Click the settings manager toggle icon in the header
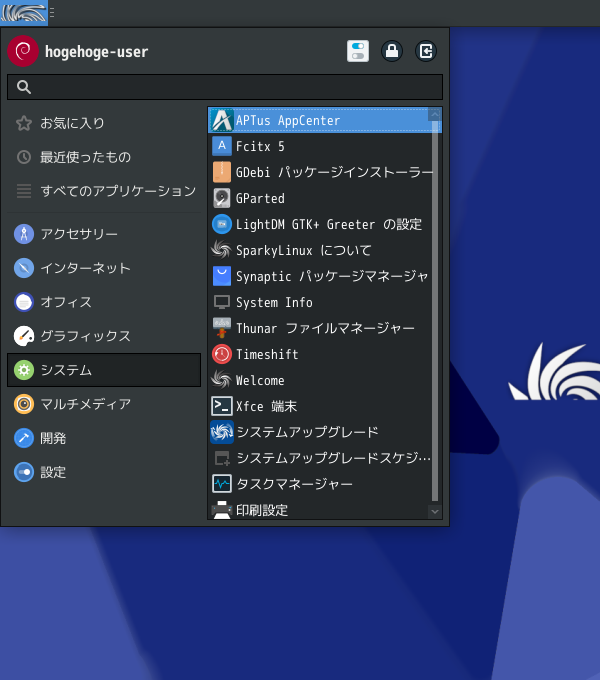600x680 pixels. [358, 51]
